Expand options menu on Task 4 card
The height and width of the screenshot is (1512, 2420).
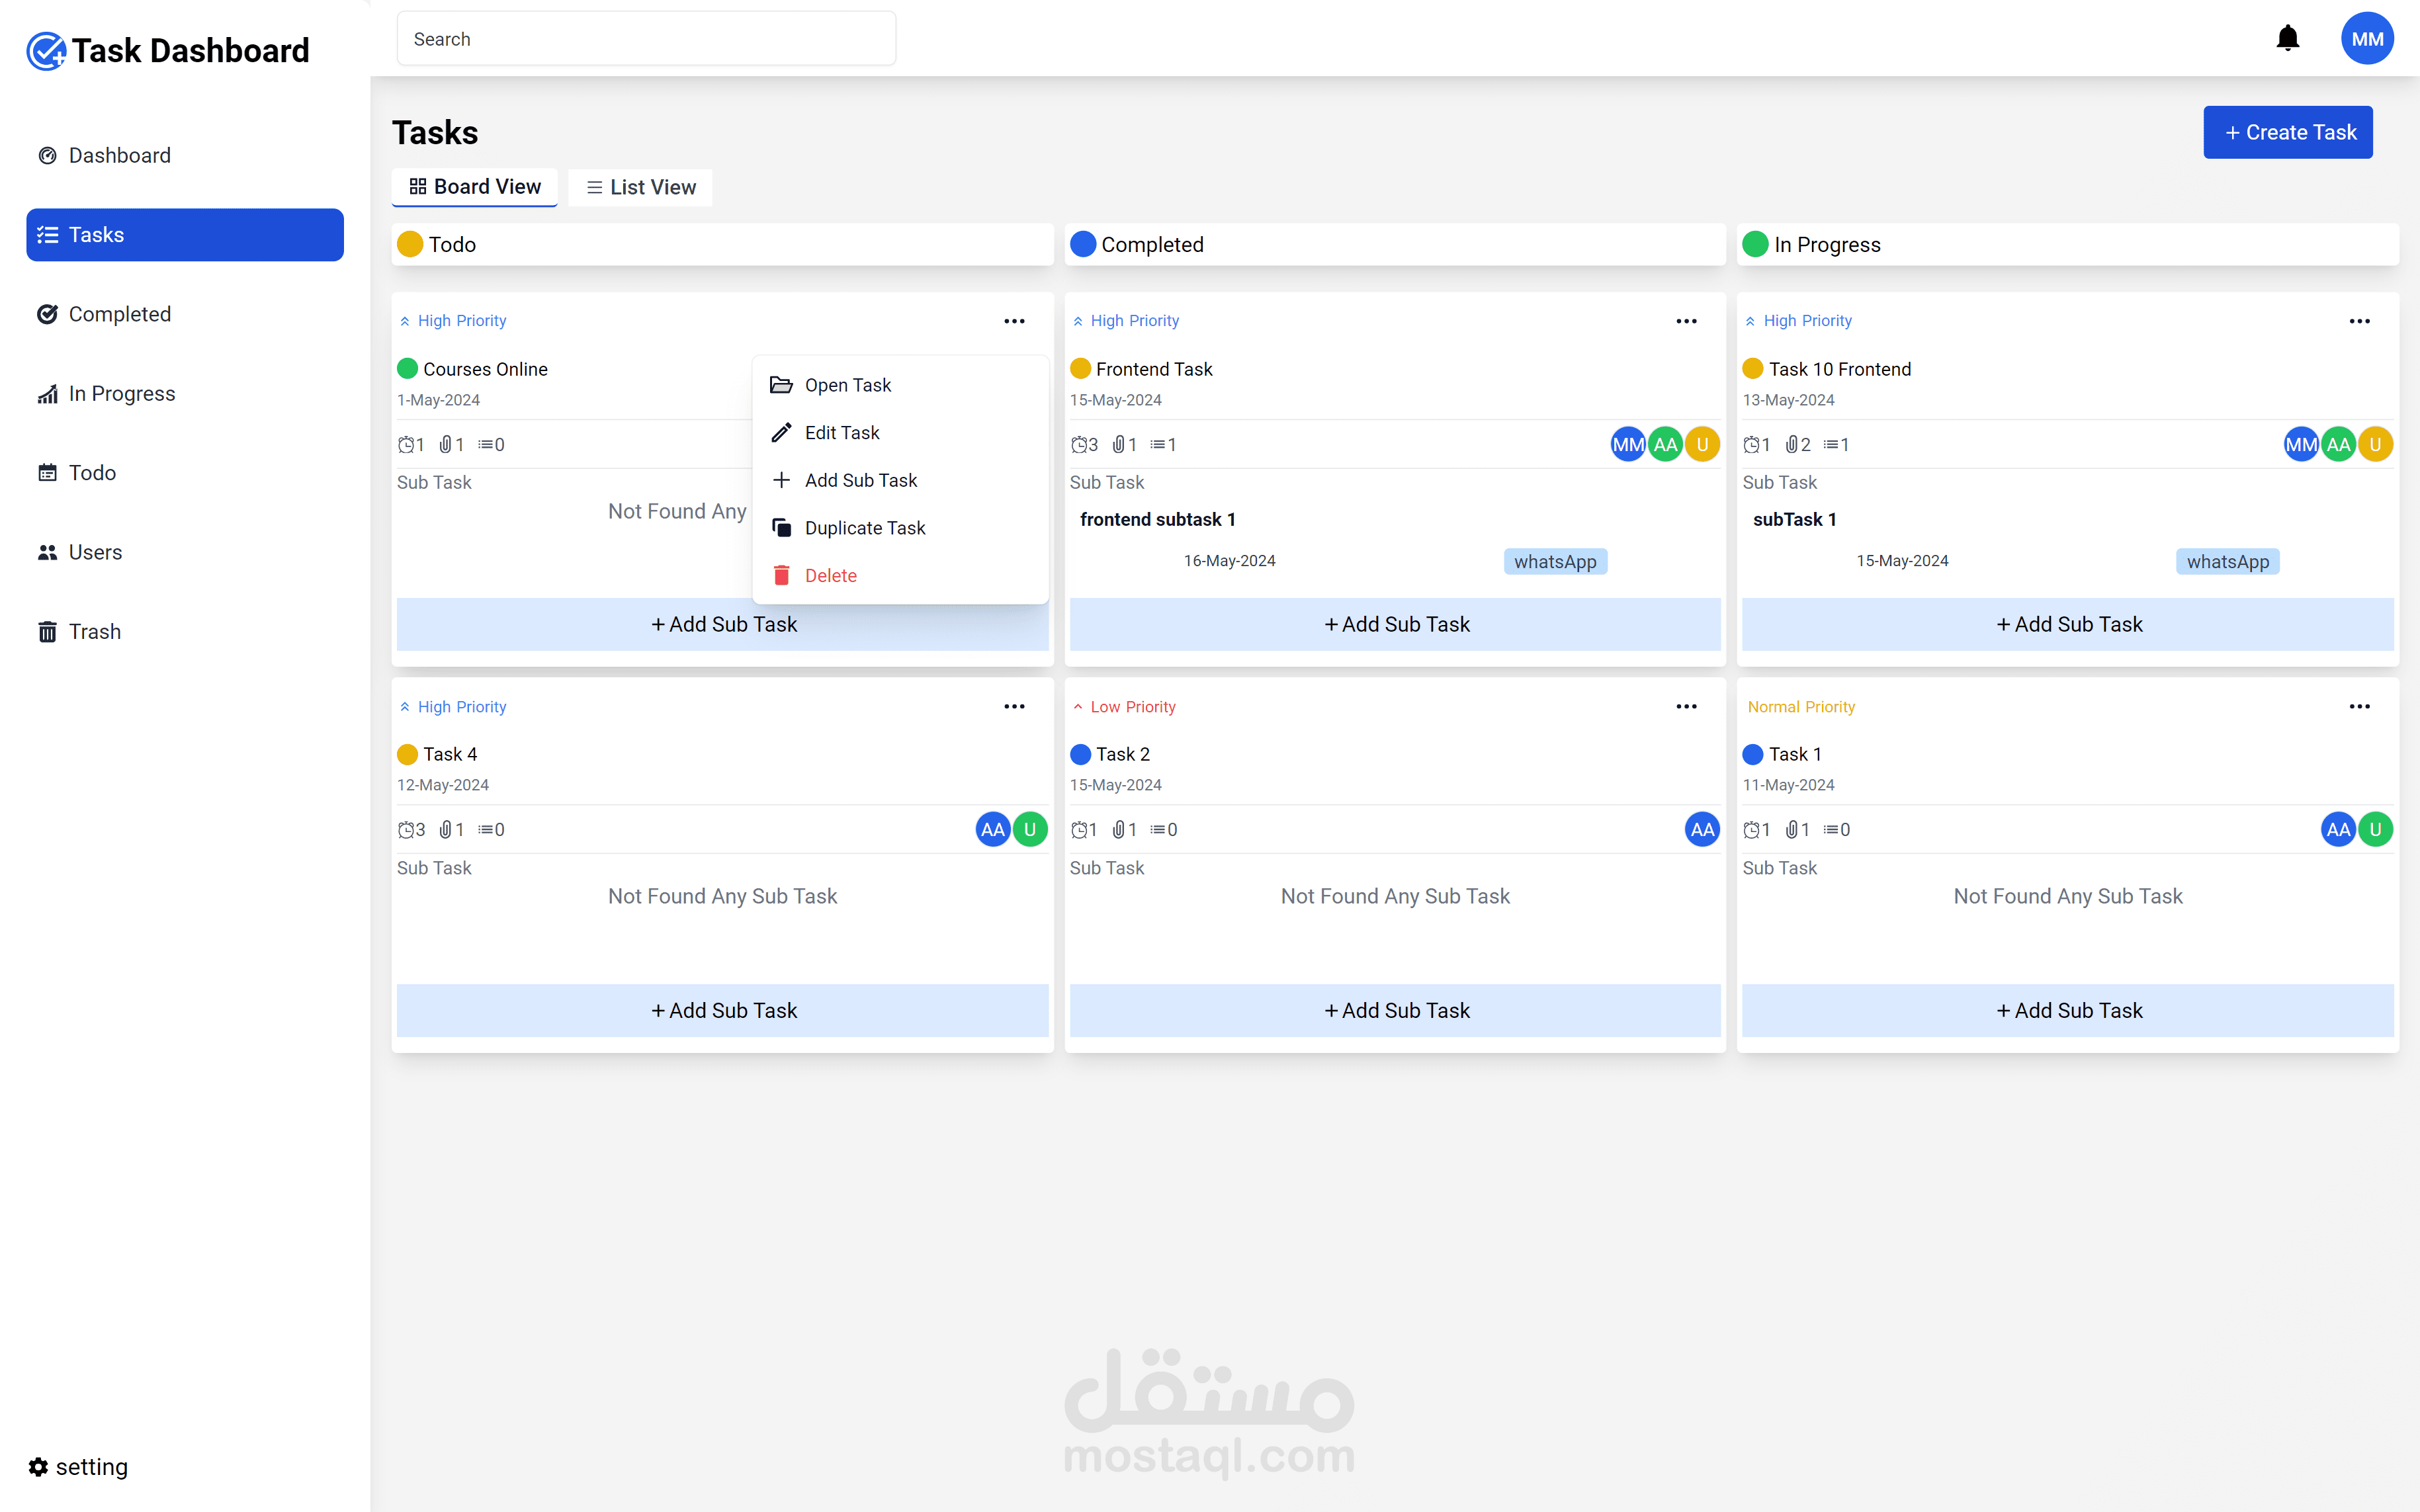(x=1014, y=706)
